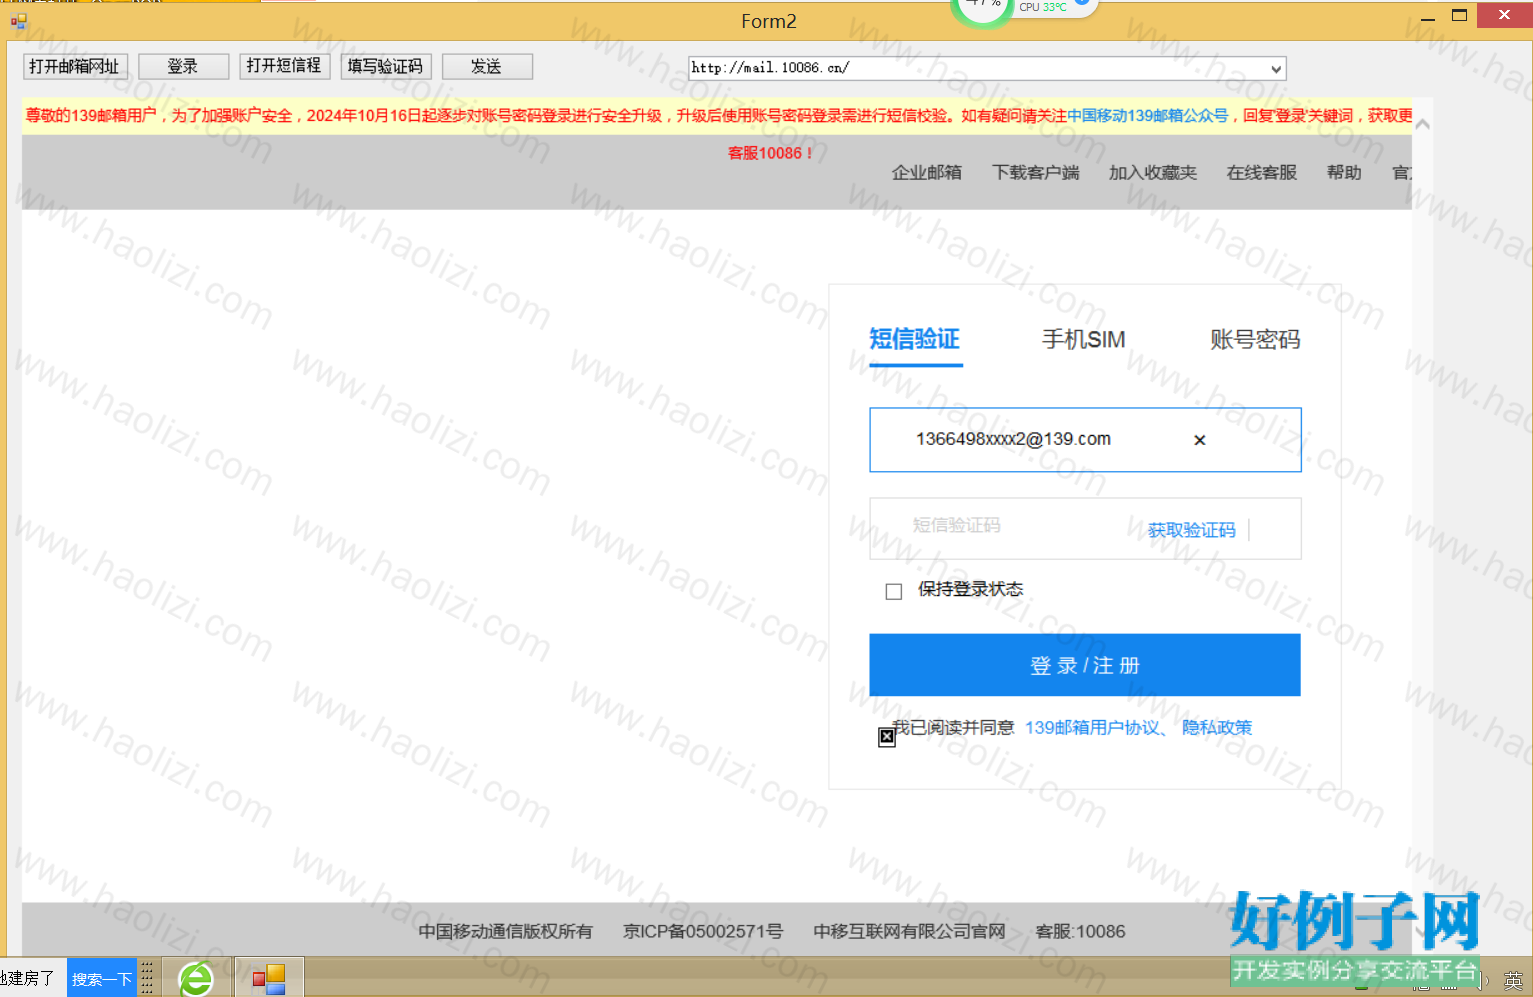Click the 打开短信程 button

point(284,66)
